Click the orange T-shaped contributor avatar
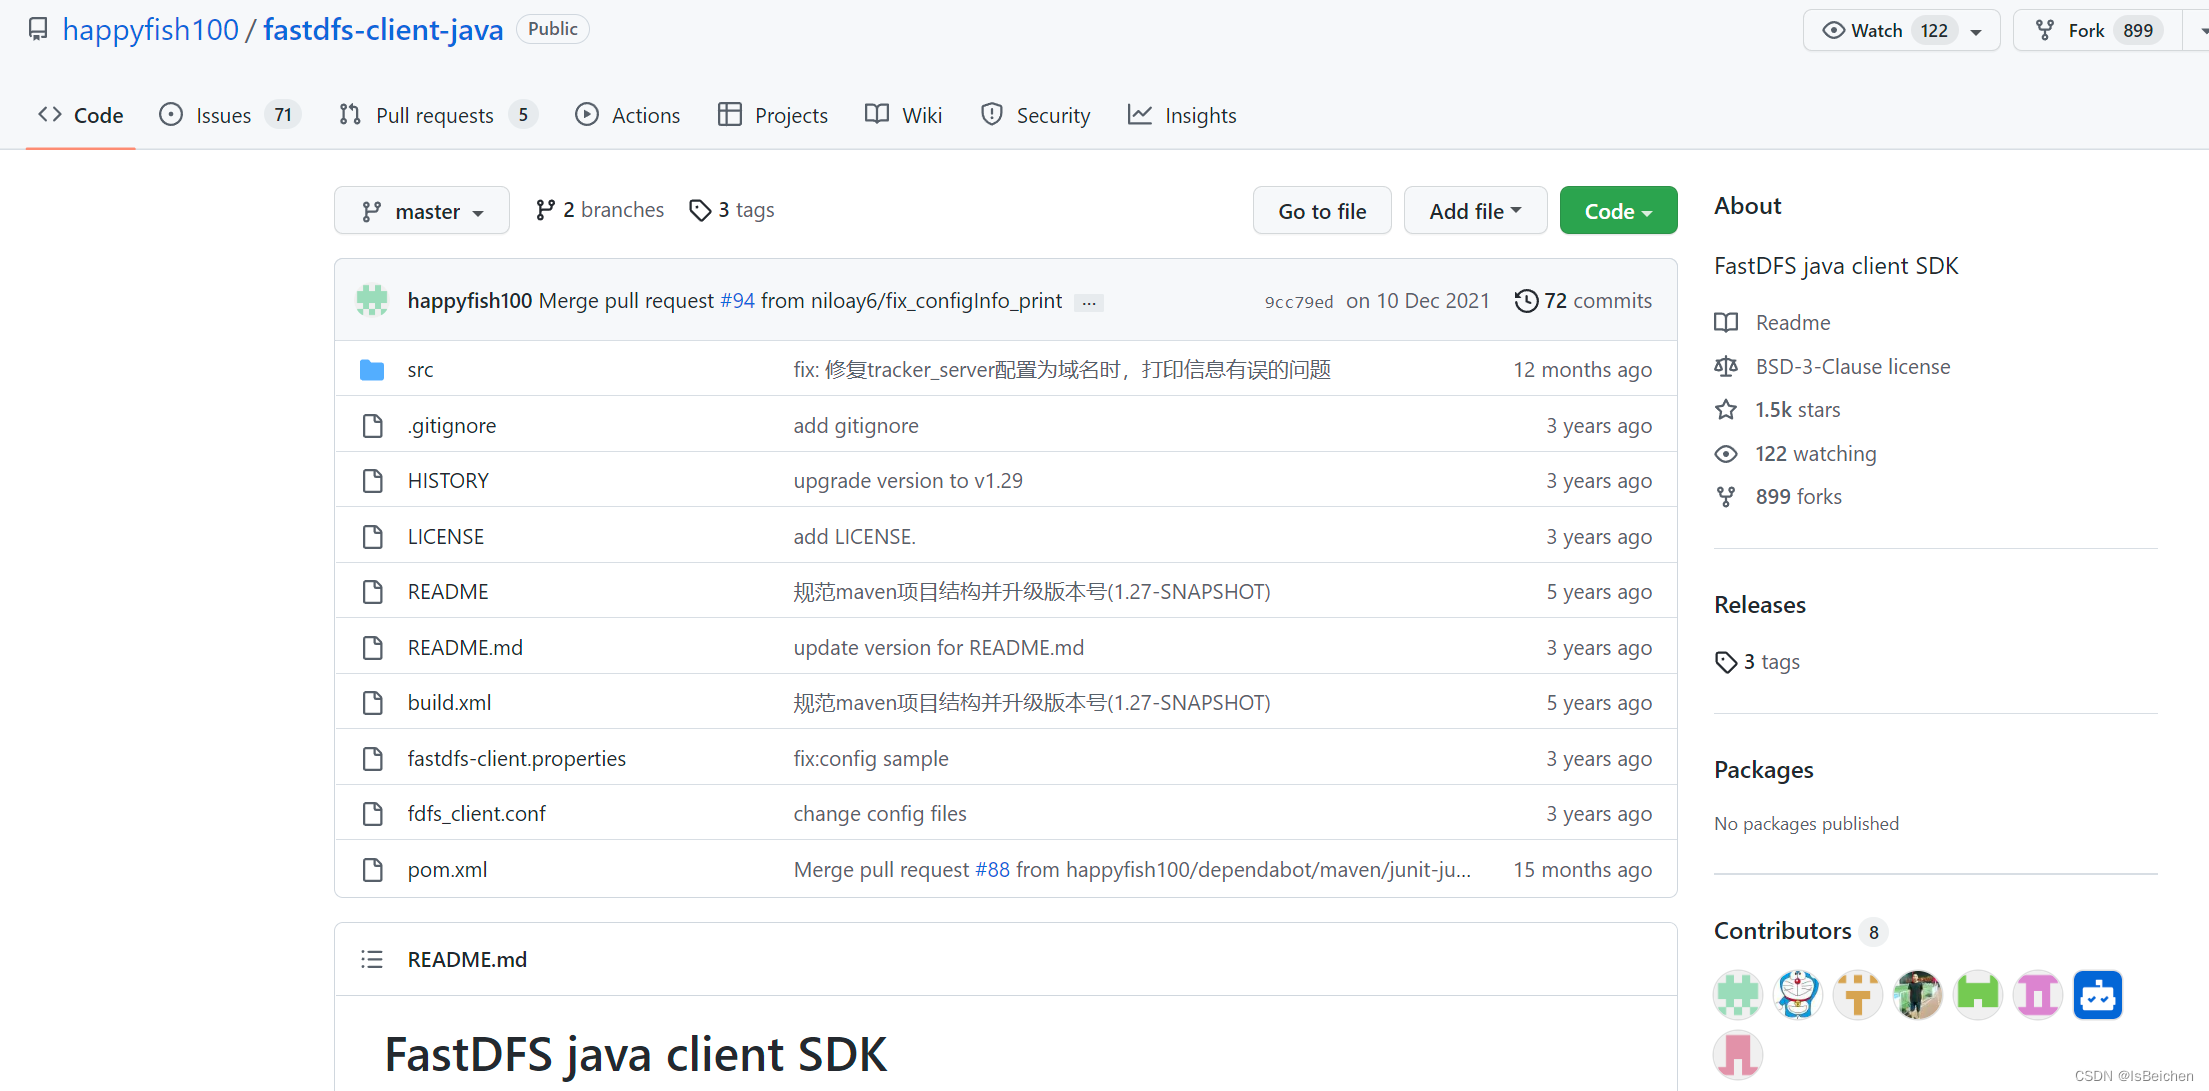The image size is (2209, 1091). pyautogui.click(x=1858, y=995)
